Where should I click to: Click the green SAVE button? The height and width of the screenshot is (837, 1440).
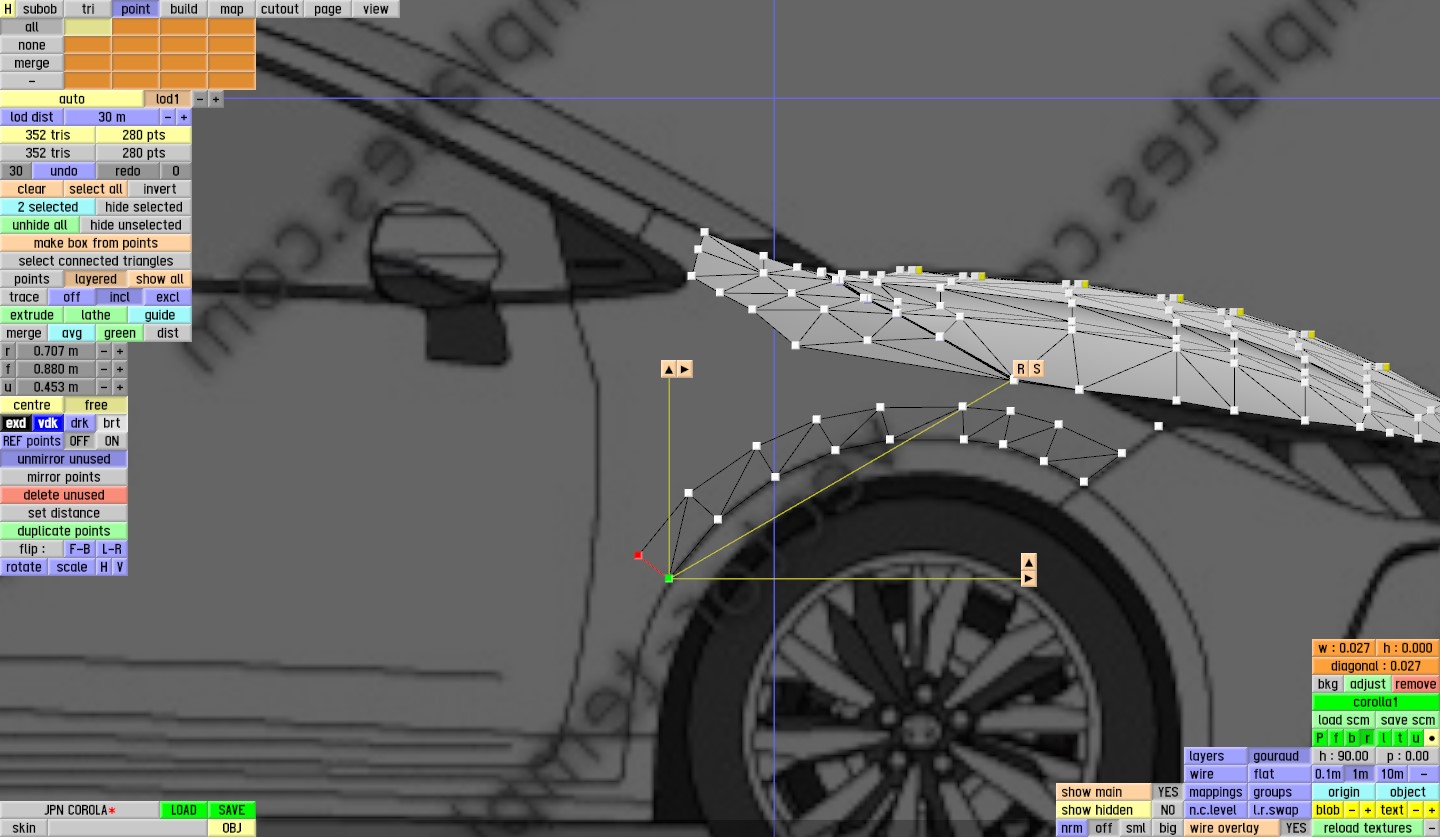coord(232,810)
